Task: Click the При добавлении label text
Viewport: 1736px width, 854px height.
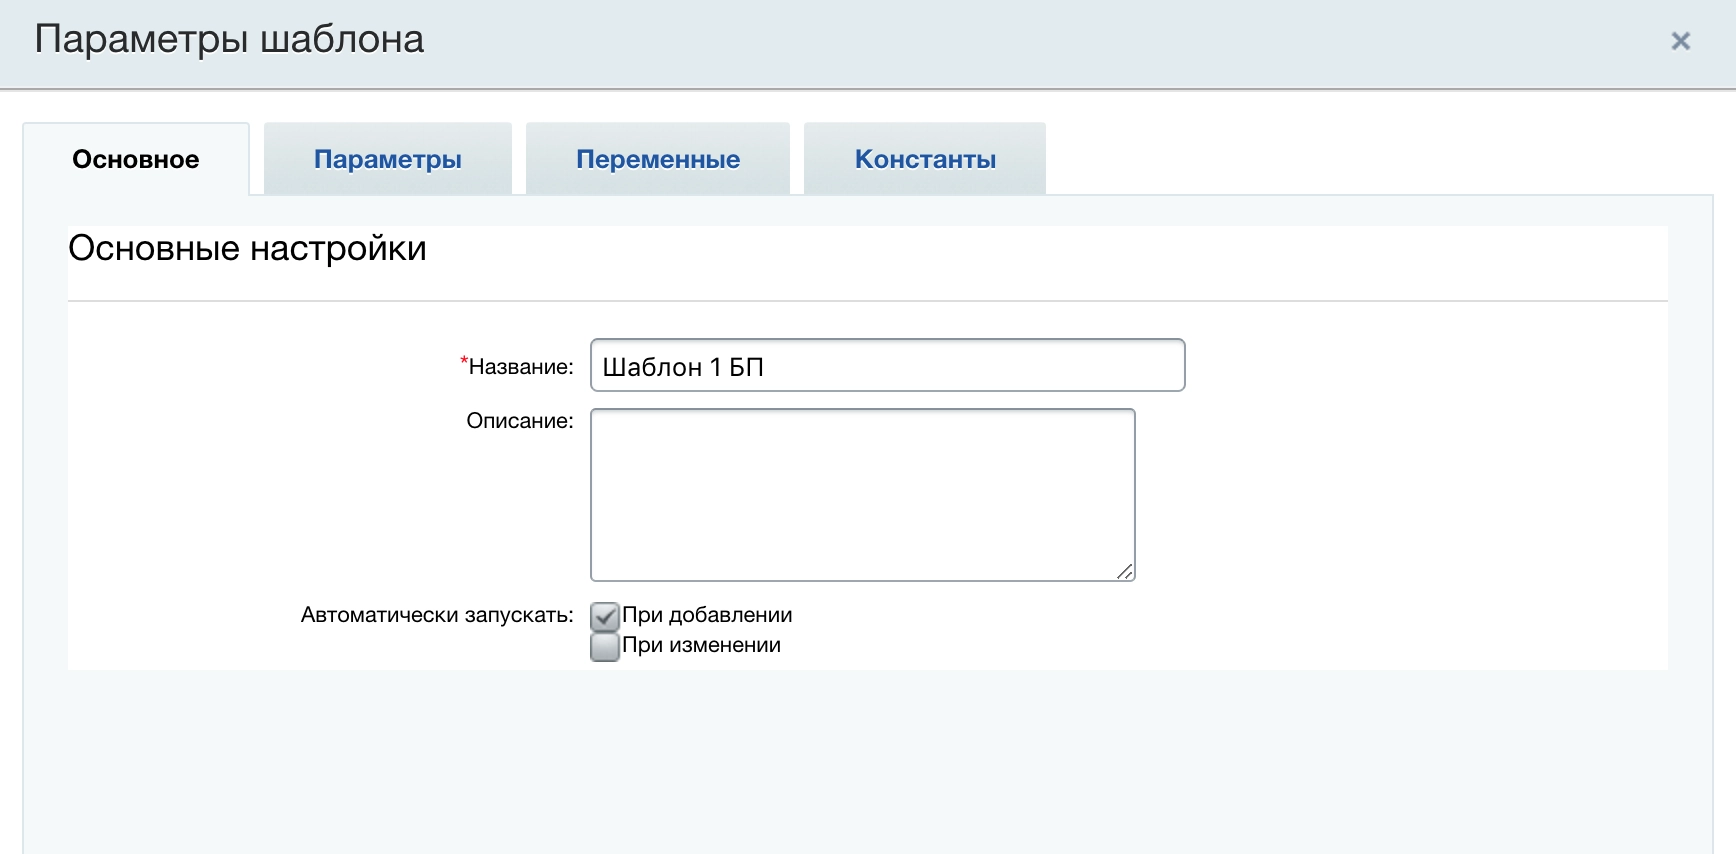Action: pyautogui.click(x=707, y=615)
